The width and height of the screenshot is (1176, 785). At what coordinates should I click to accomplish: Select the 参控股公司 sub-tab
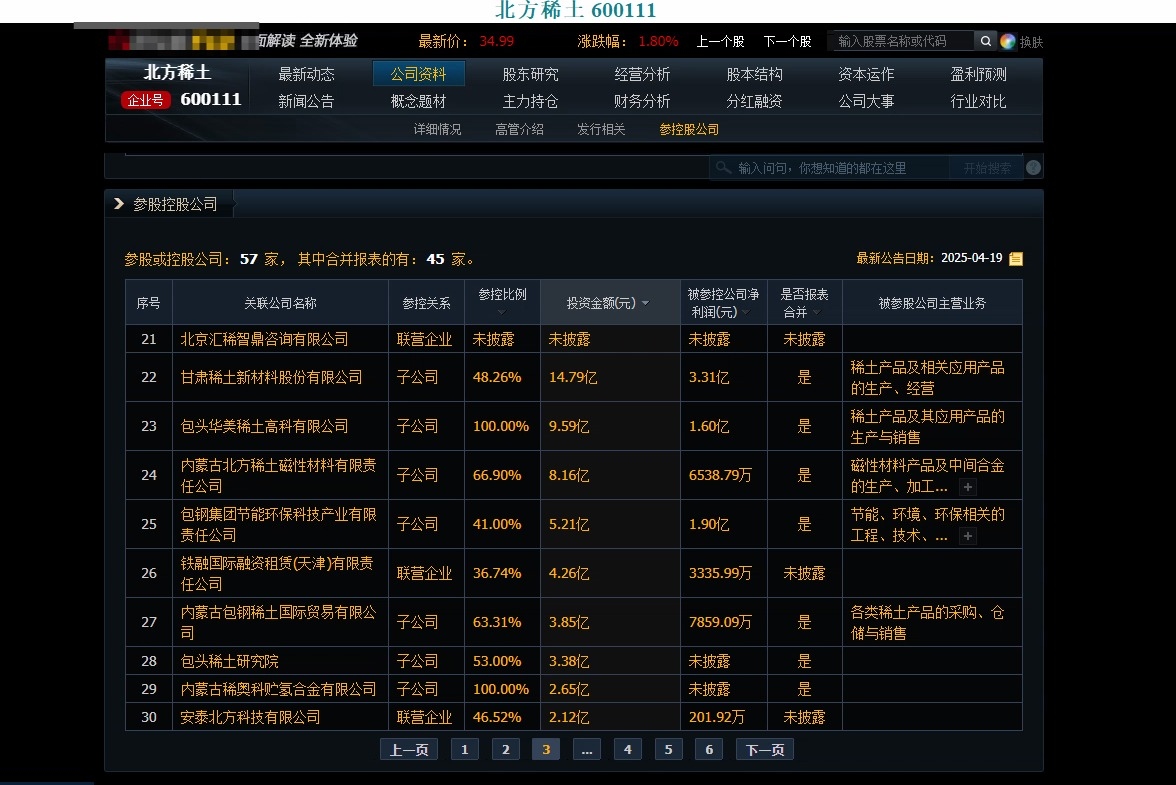(688, 130)
